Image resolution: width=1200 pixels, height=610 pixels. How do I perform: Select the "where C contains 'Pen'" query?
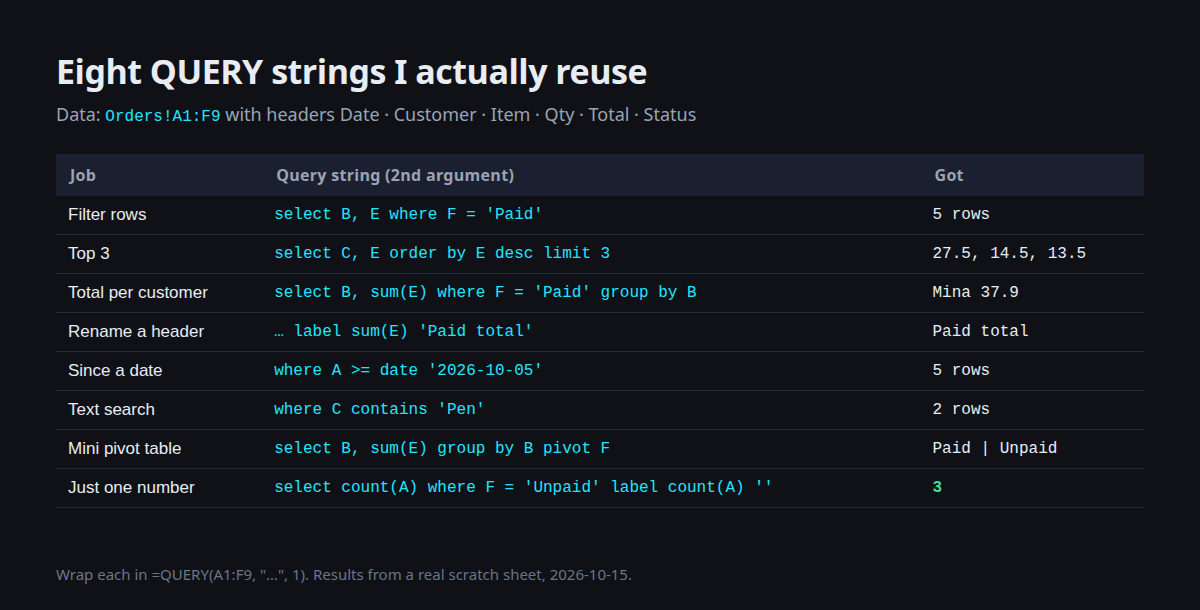click(379, 409)
